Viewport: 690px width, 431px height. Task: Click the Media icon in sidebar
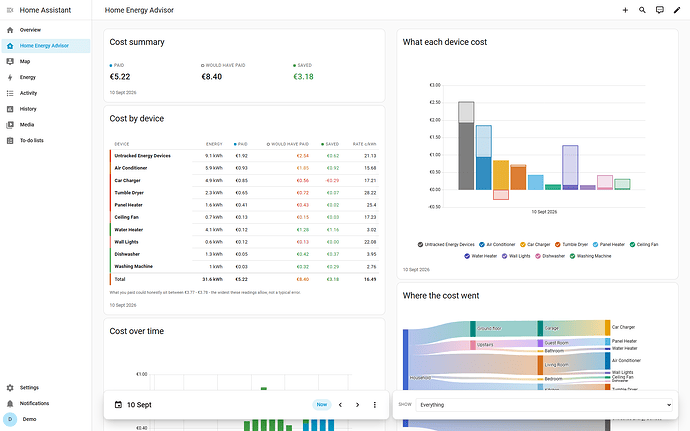pyautogui.click(x=10, y=125)
